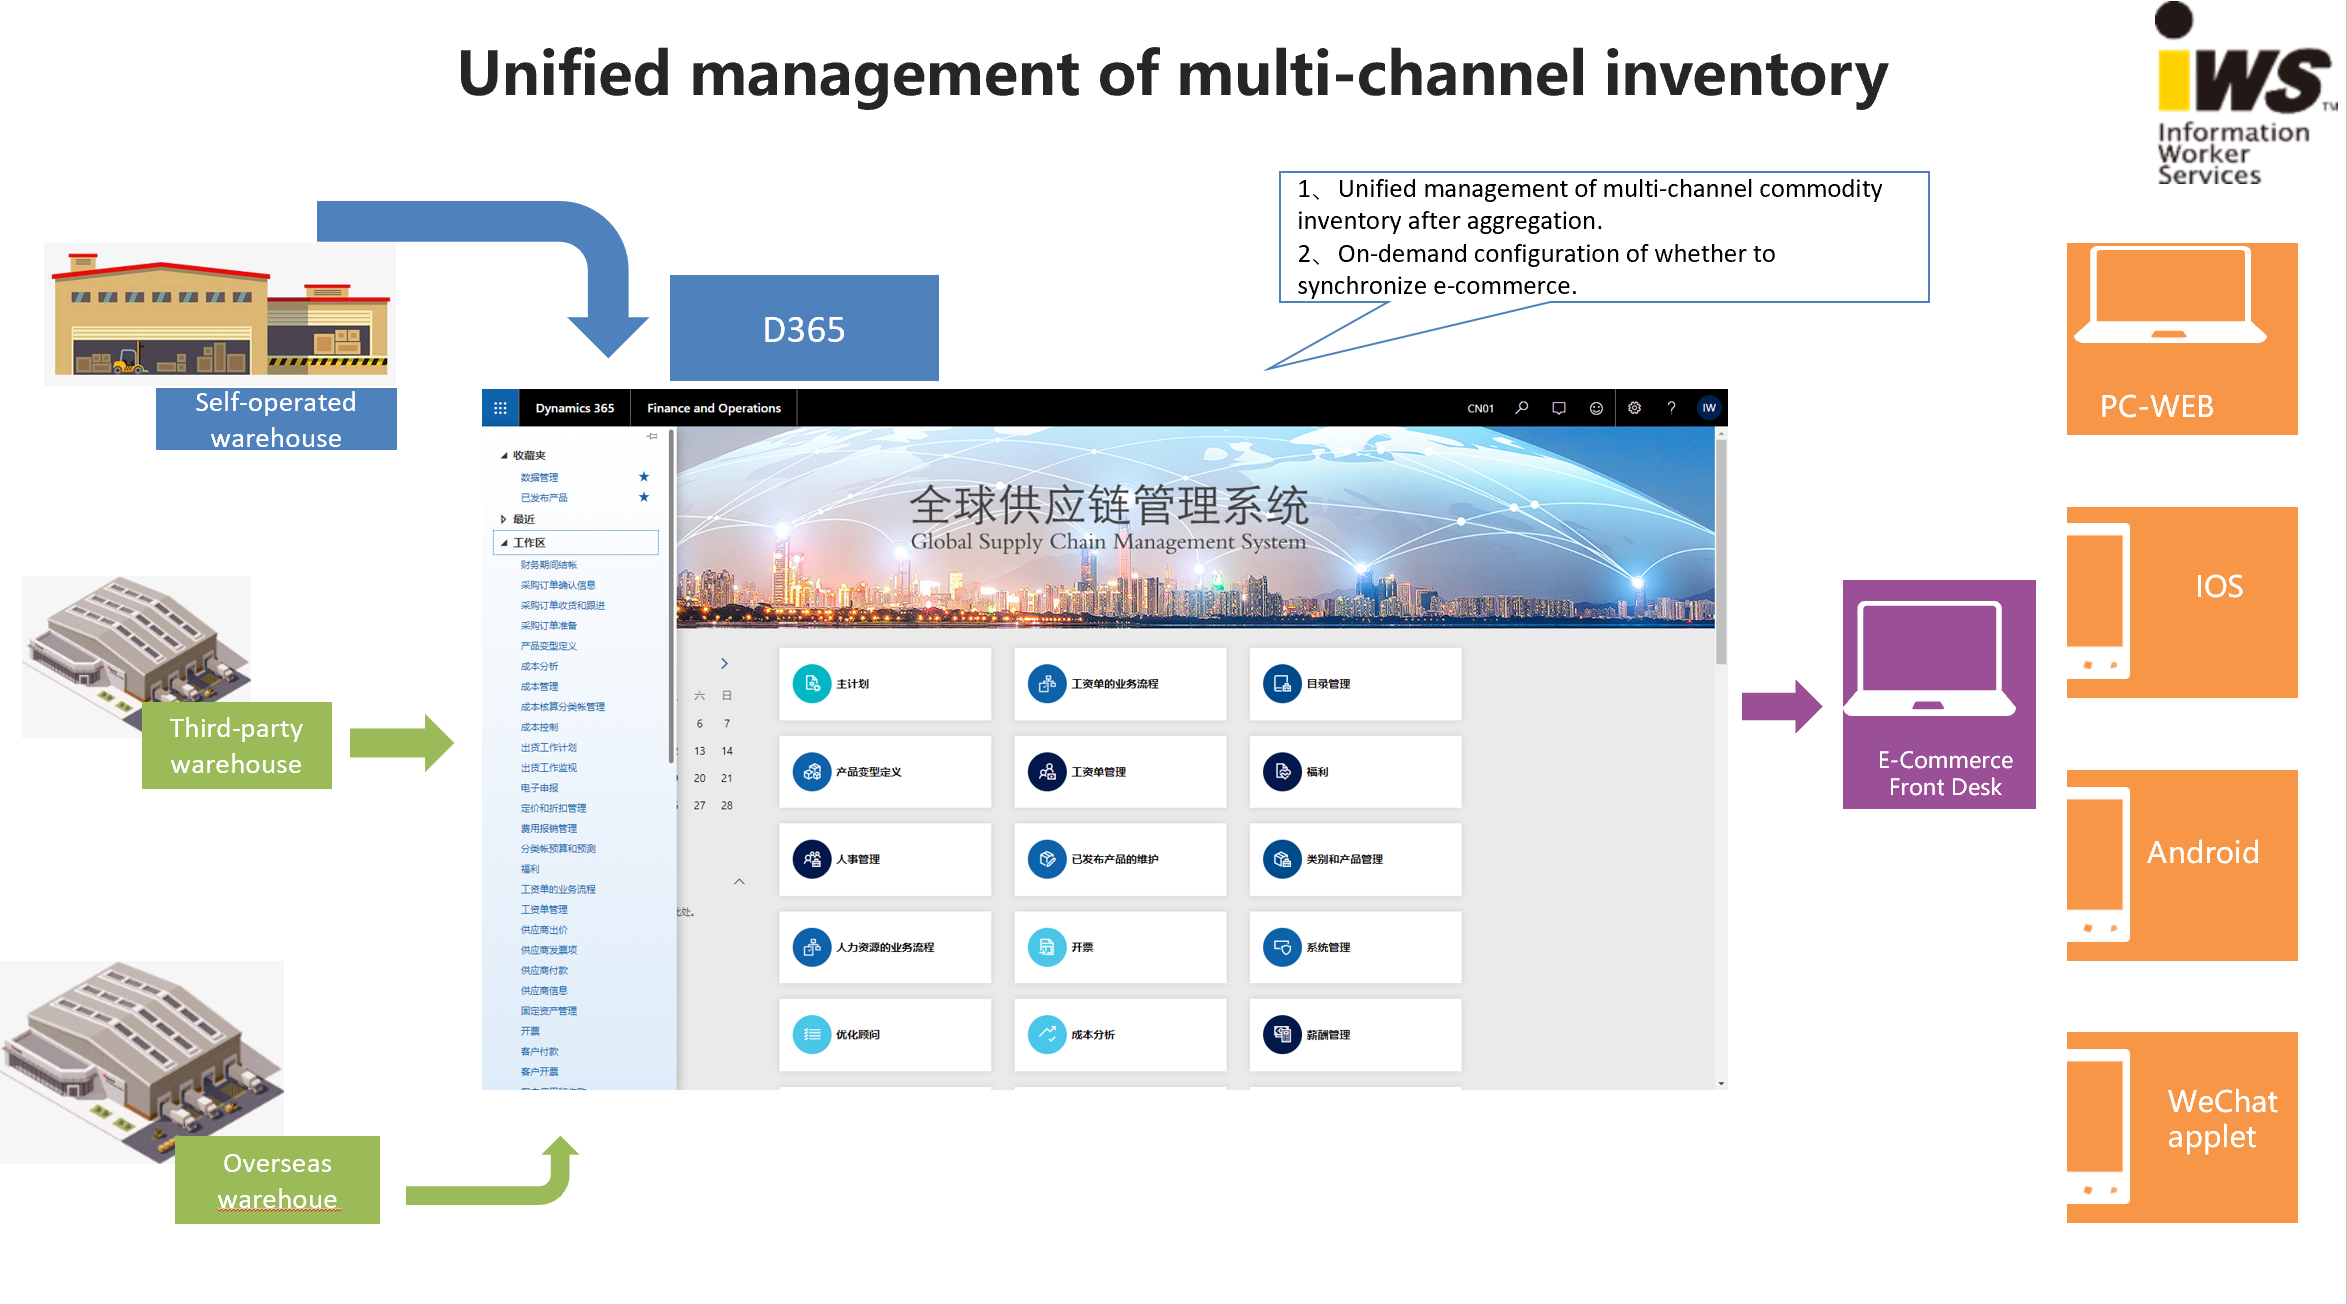Open the 福利 workspace tile
Screen dimensions: 2347x1304
pyautogui.click(x=1355, y=772)
